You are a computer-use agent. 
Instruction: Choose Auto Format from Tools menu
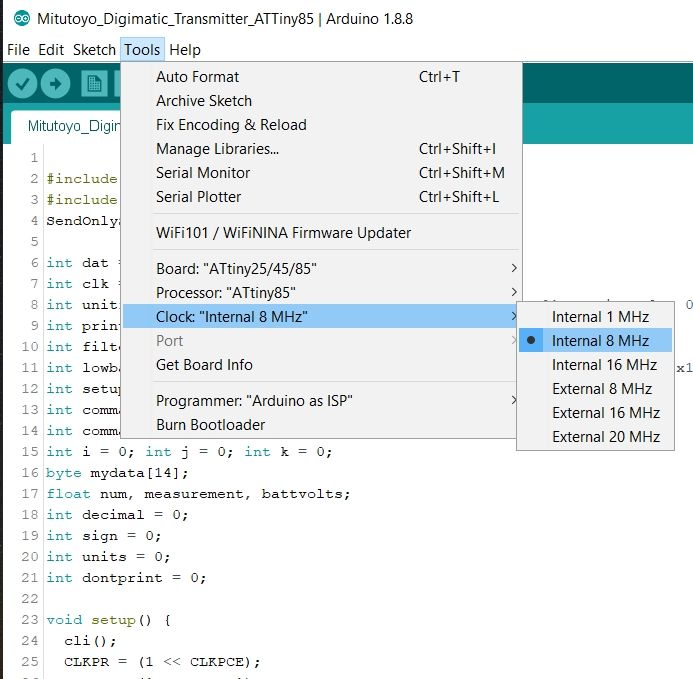pos(321,77)
